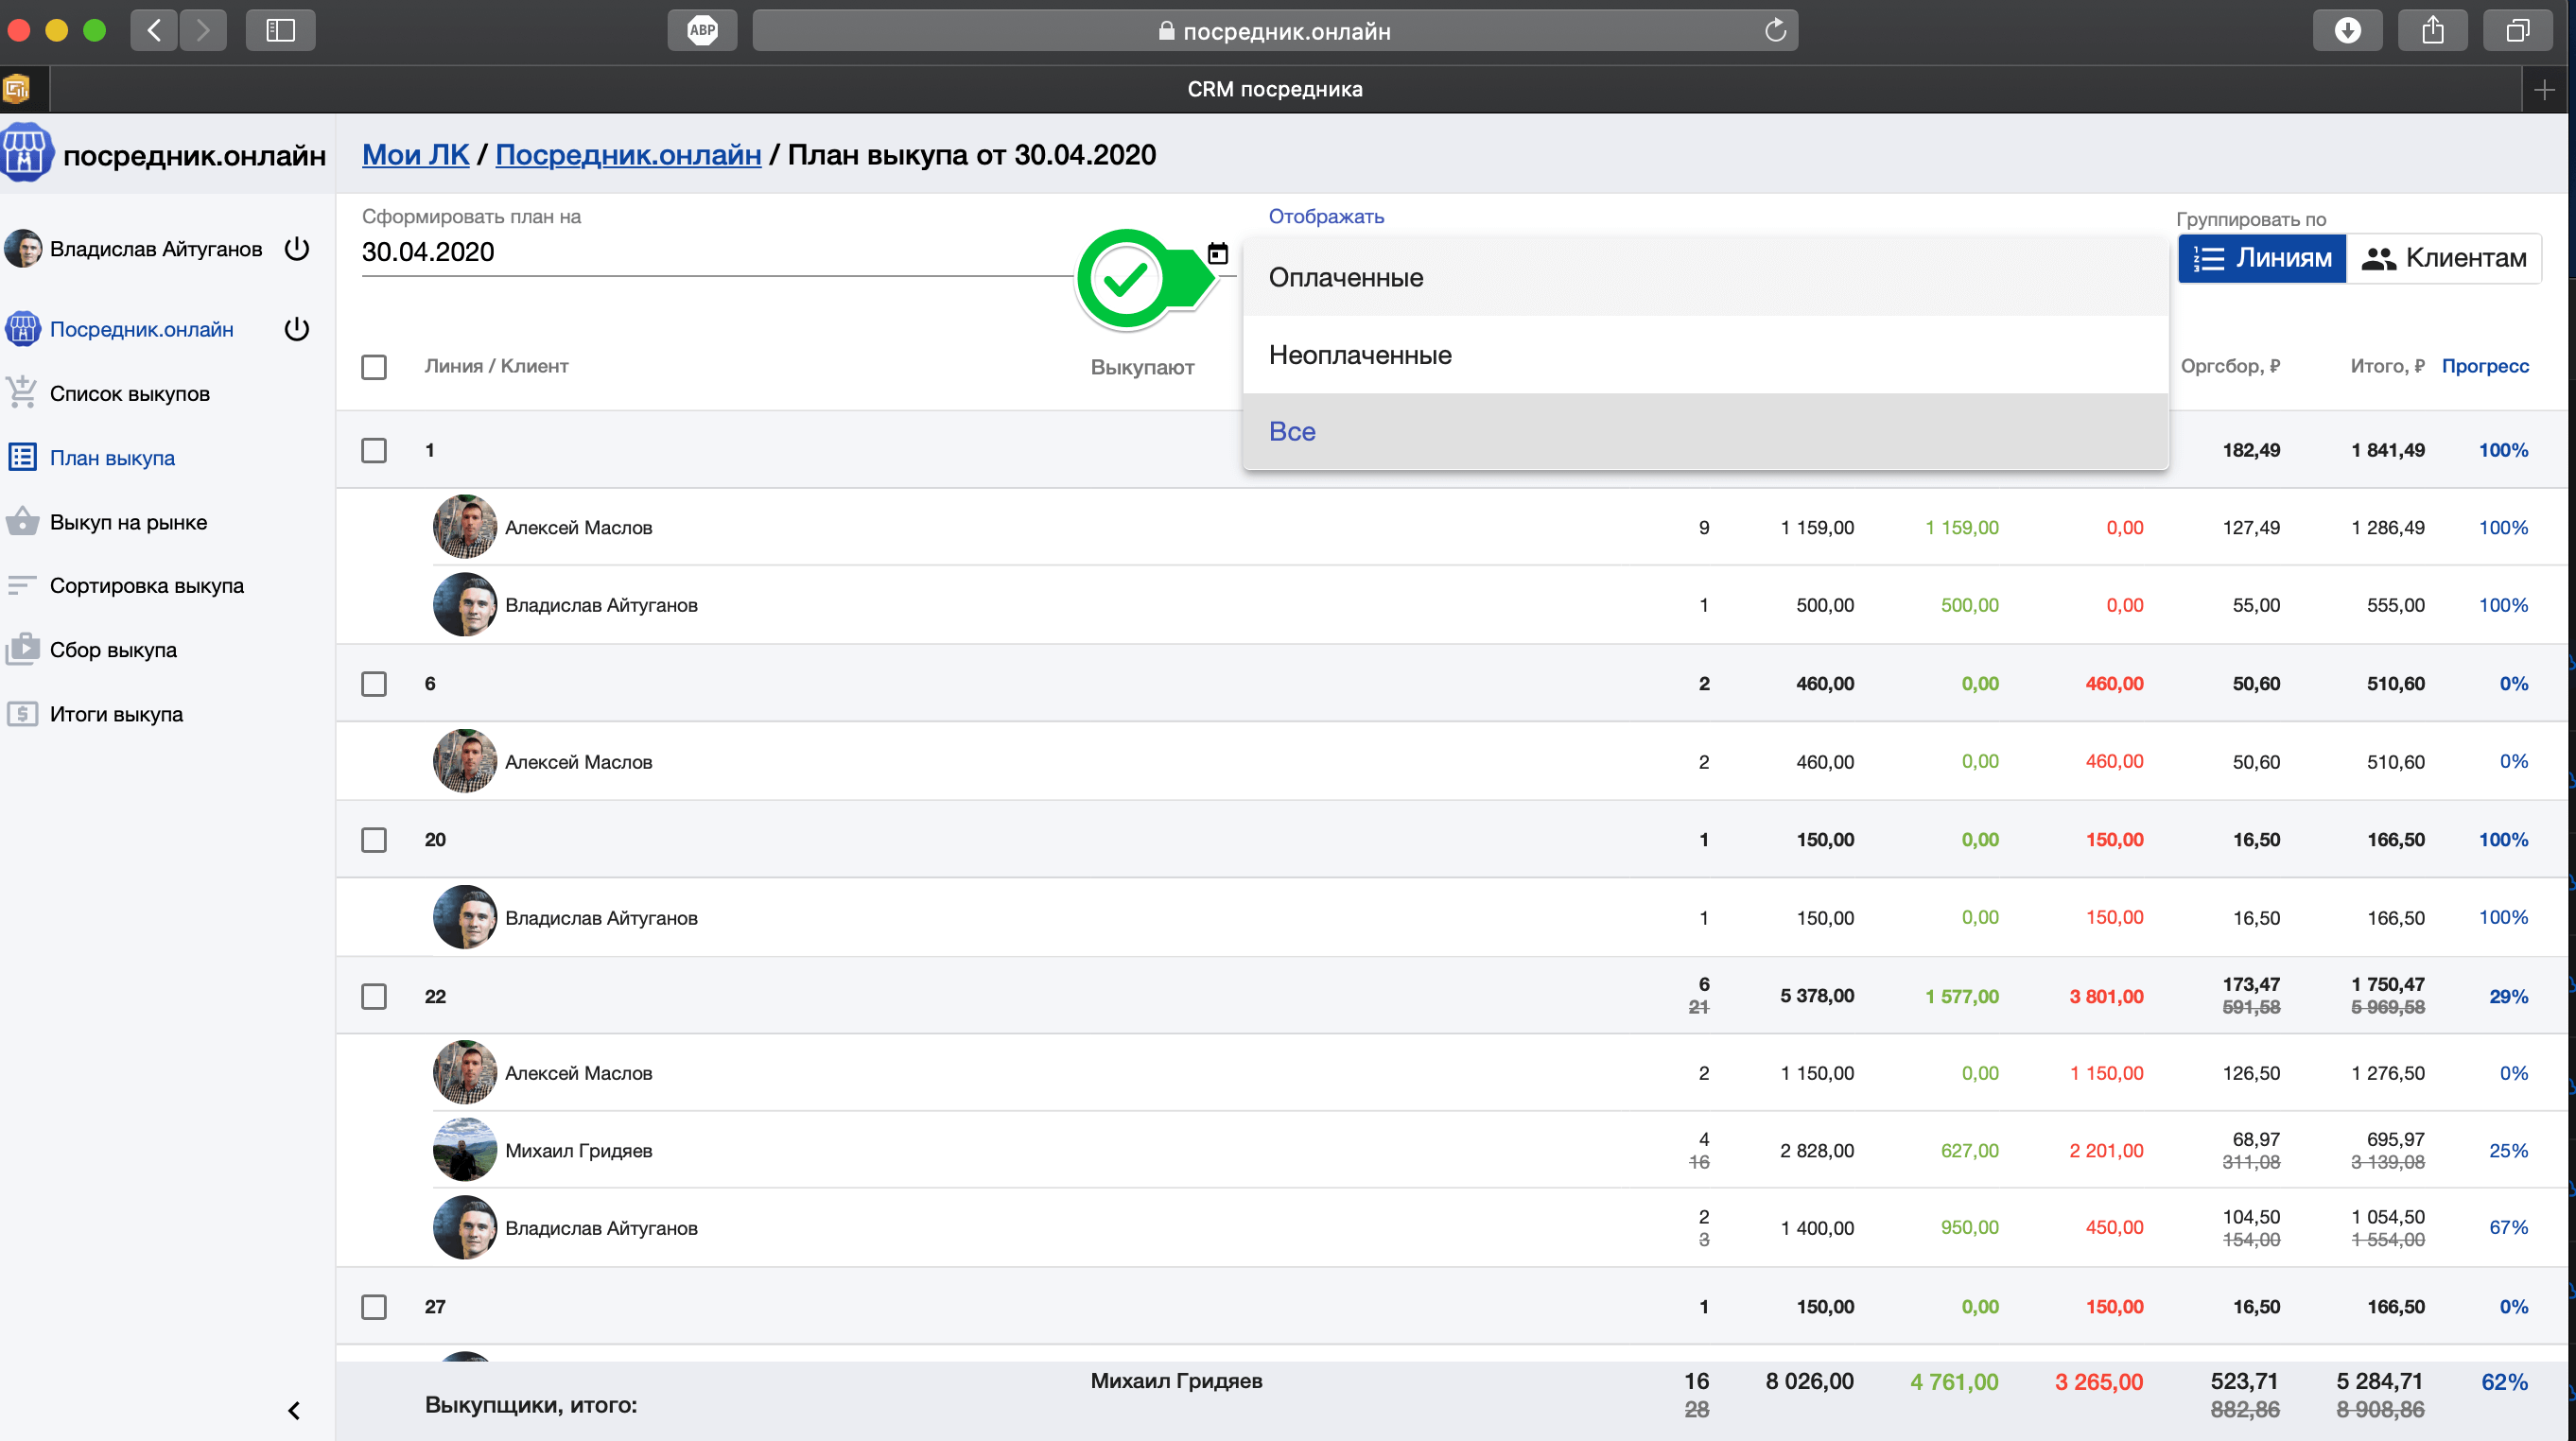The height and width of the screenshot is (1441, 2576).
Task: Collapse the sidebar with the chevron arrow
Action: 294,1410
